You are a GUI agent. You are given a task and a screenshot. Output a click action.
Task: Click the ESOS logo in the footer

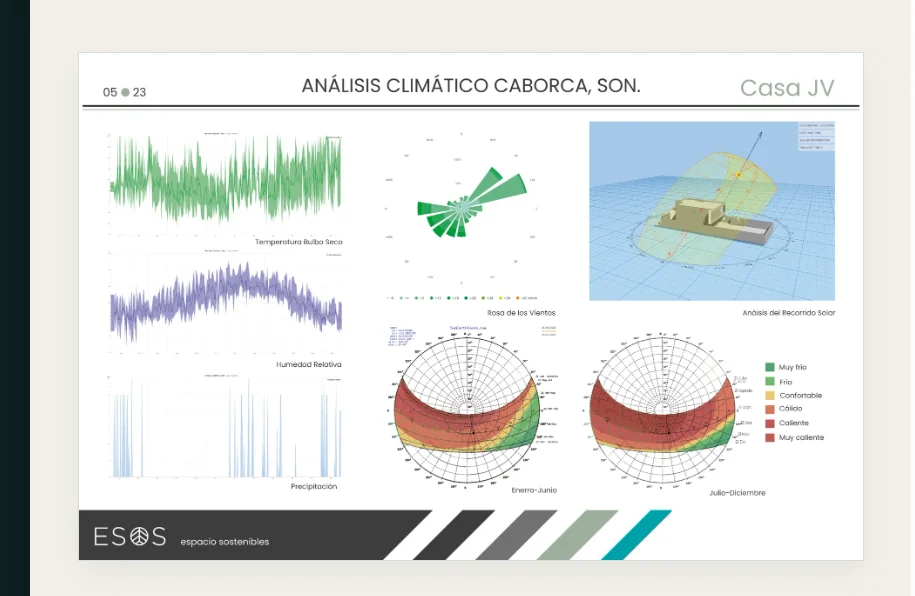coord(130,536)
